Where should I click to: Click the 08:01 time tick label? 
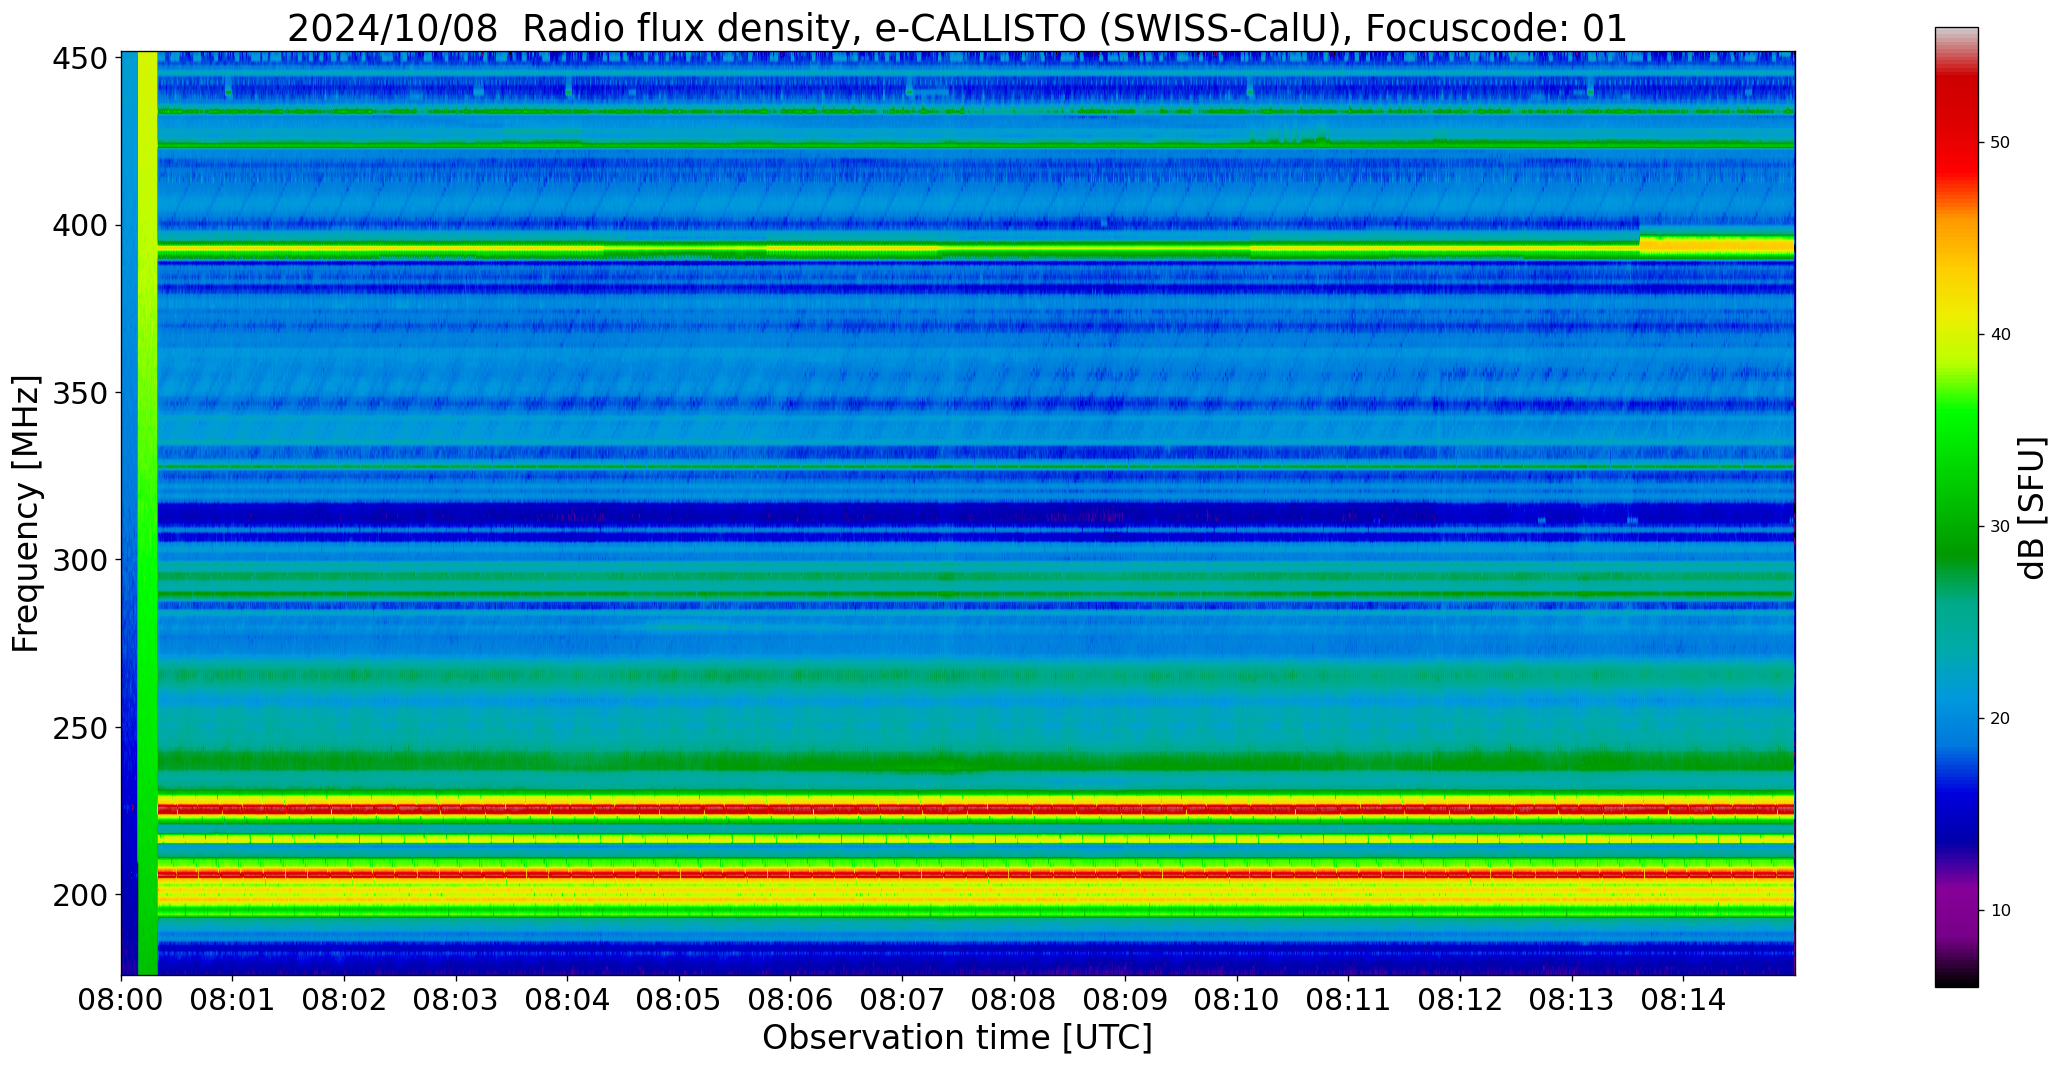pyautogui.click(x=233, y=998)
